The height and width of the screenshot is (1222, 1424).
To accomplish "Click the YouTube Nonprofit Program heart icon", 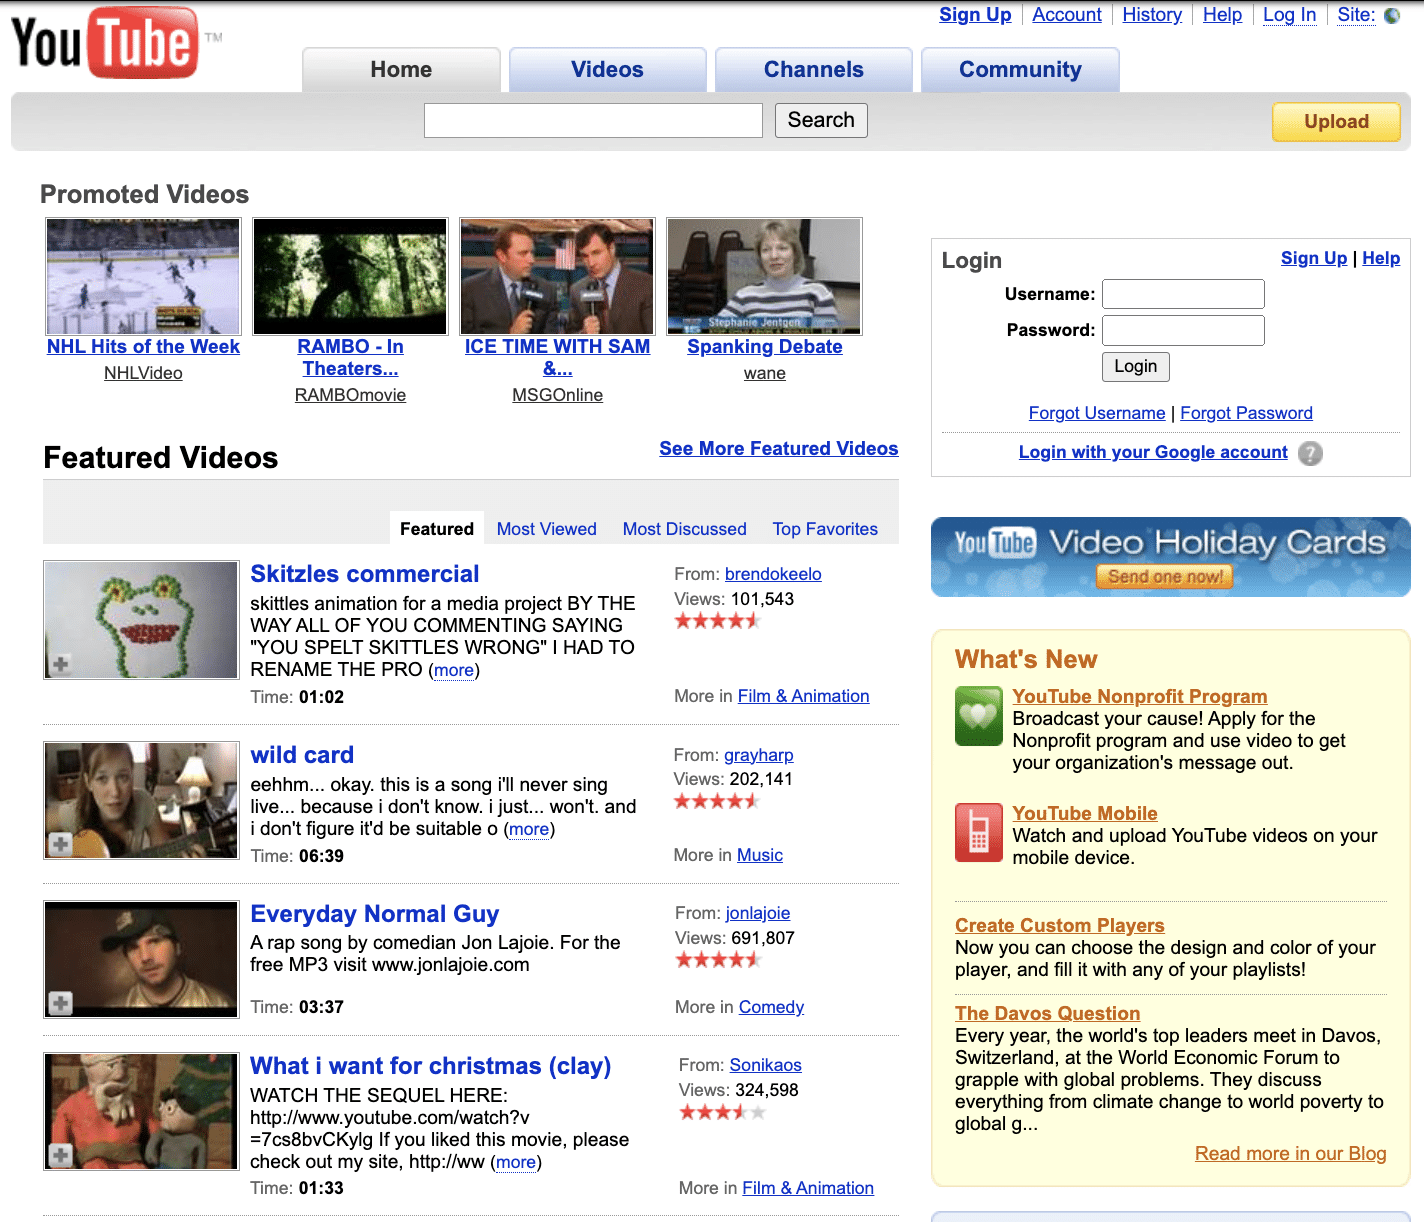I will (x=979, y=716).
